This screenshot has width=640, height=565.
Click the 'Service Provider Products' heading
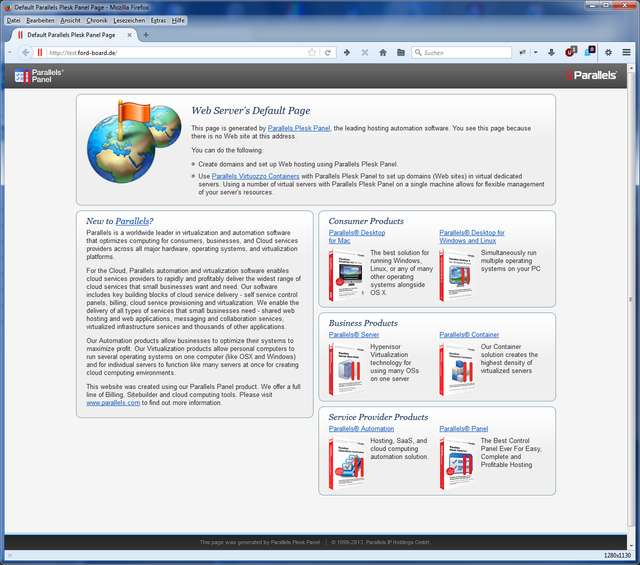378,417
